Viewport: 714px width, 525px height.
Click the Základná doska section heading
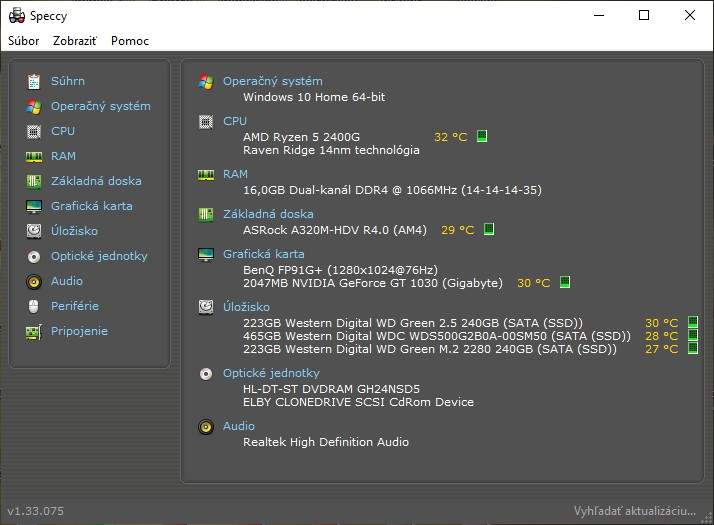(267, 213)
